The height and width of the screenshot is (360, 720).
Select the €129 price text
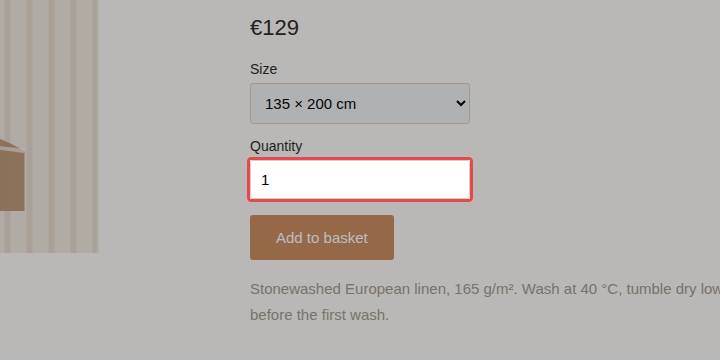tap(275, 28)
